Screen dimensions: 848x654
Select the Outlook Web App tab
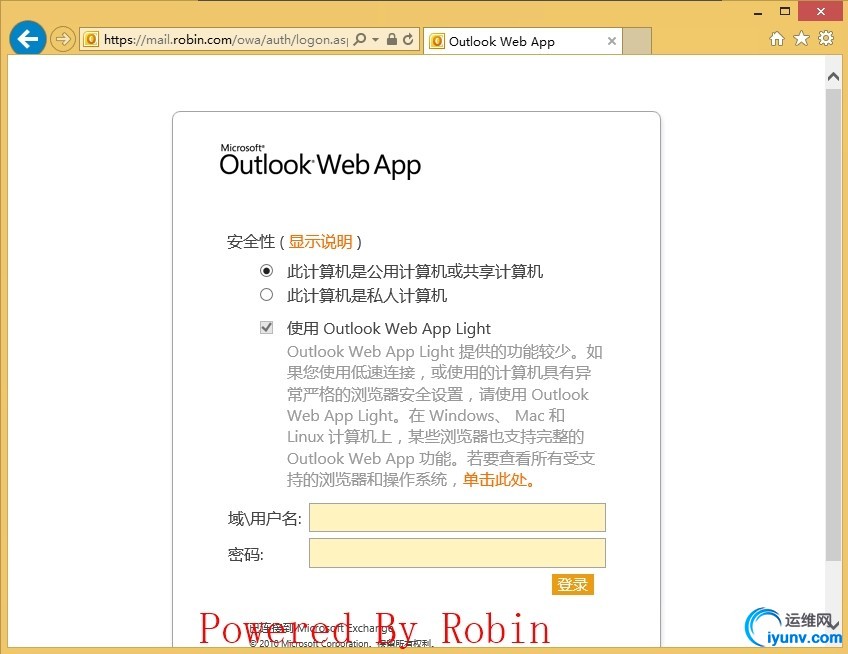522,41
